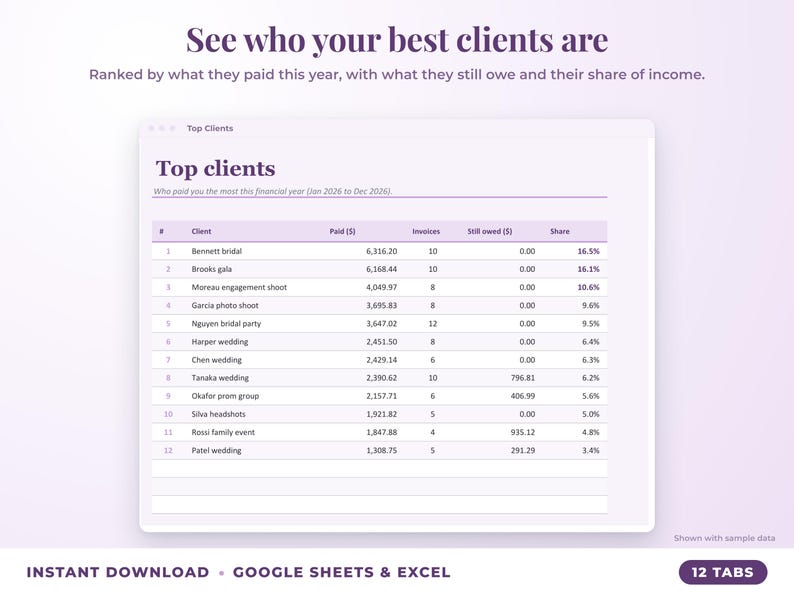The image size is (794, 596).
Task: Click the still owed value 291.29
Action: pyautogui.click(x=523, y=451)
